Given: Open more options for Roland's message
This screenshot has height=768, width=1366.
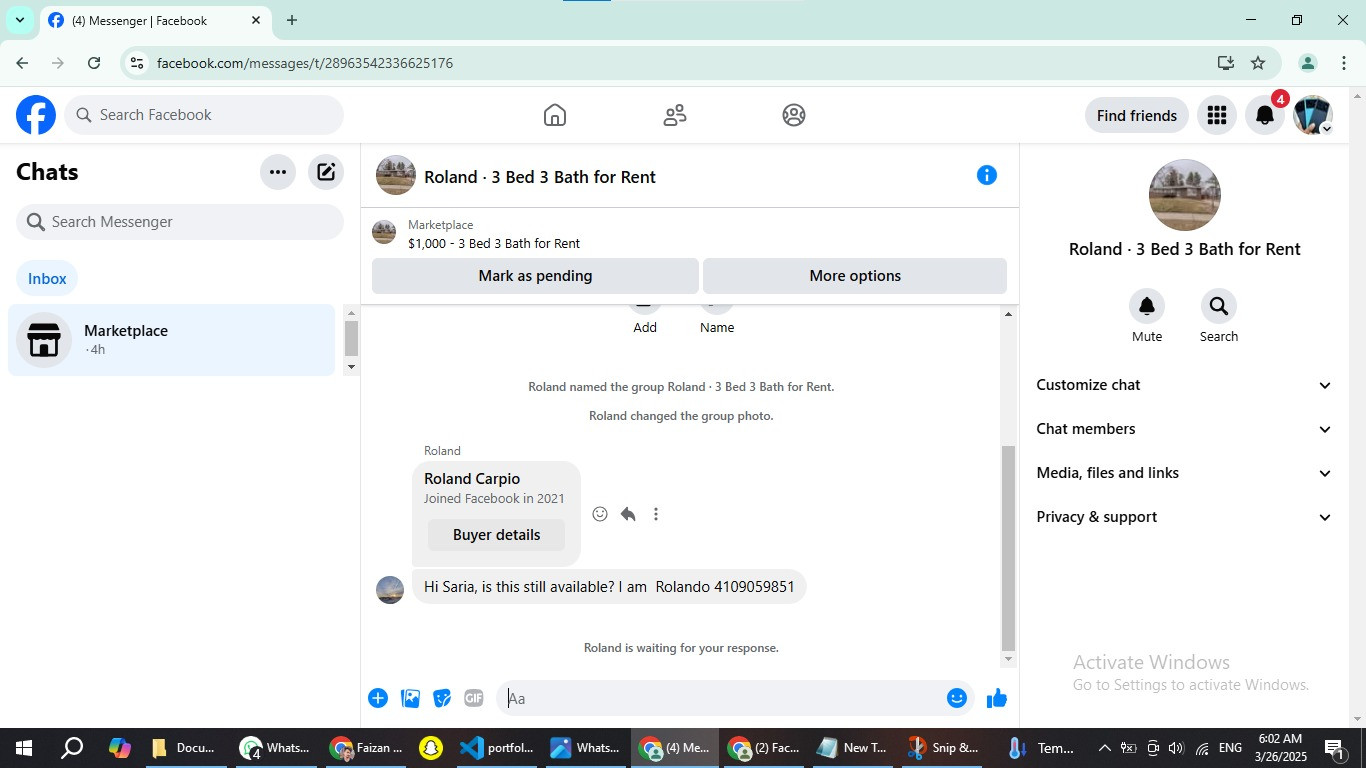Looking at the screenshot, I should (x=656, y=514).
